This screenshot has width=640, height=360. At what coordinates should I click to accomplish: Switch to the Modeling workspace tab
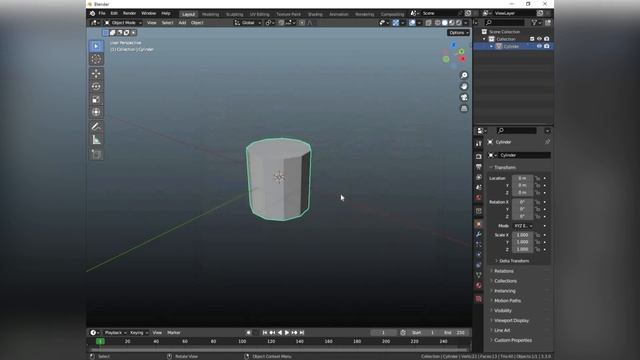coord(211,14)
